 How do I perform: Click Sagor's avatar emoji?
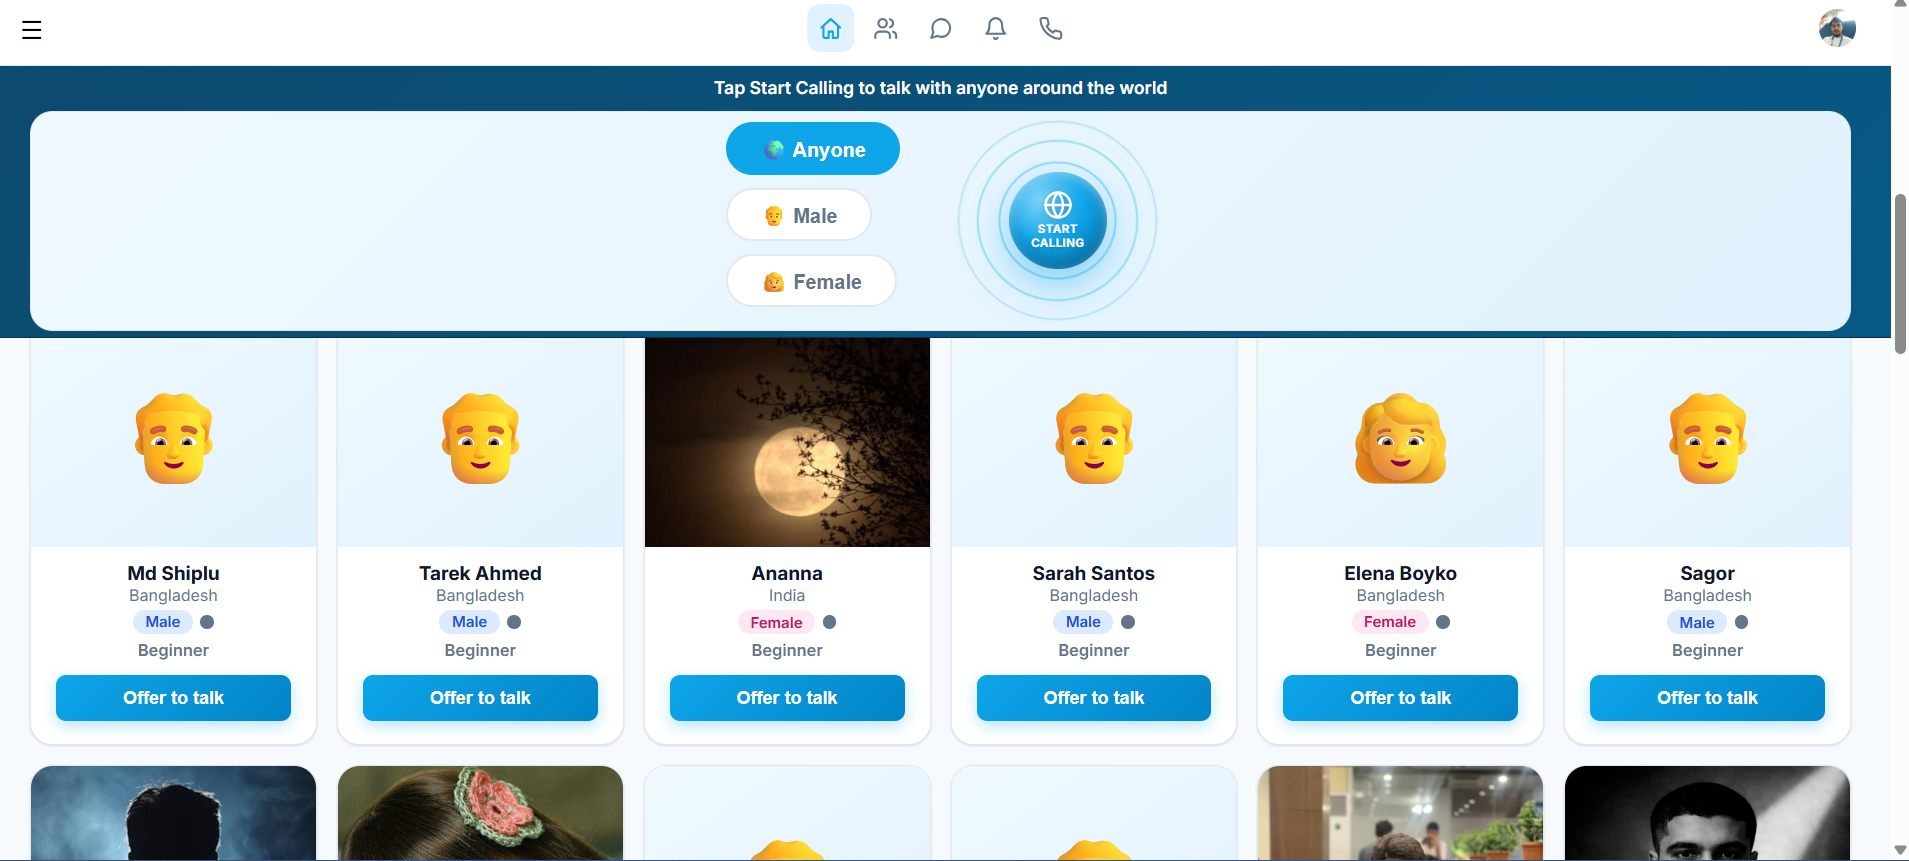click(x=1708, y=439)
